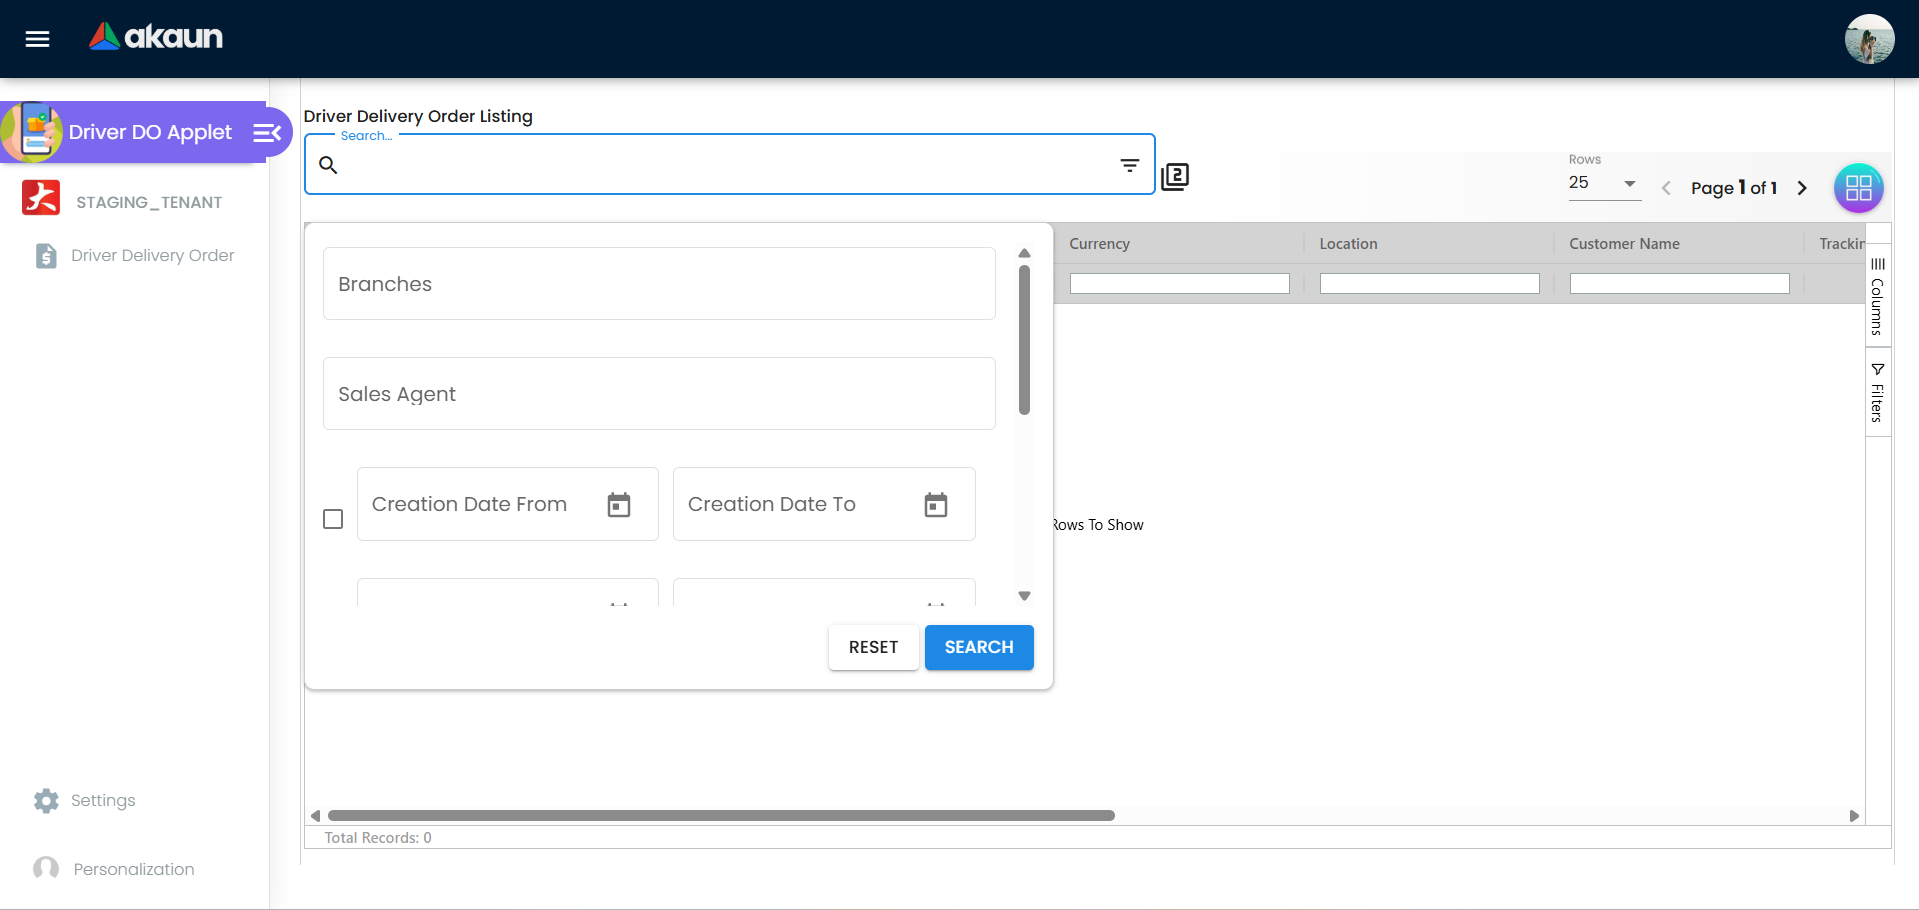Click the RESET button

click(873, 647)
